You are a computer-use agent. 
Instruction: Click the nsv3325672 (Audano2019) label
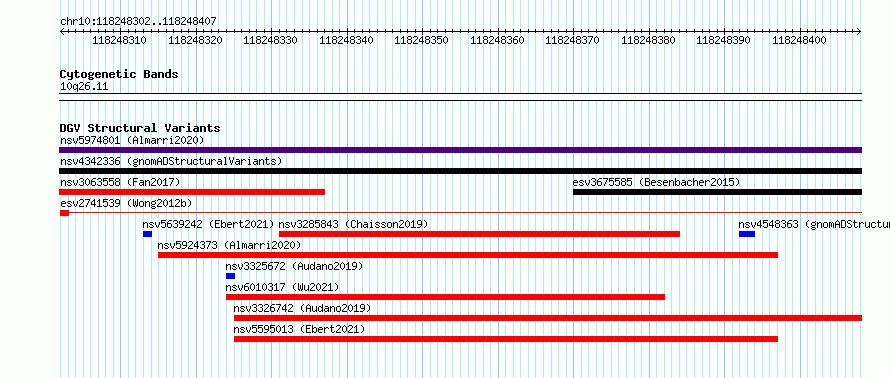pos(294,266)
